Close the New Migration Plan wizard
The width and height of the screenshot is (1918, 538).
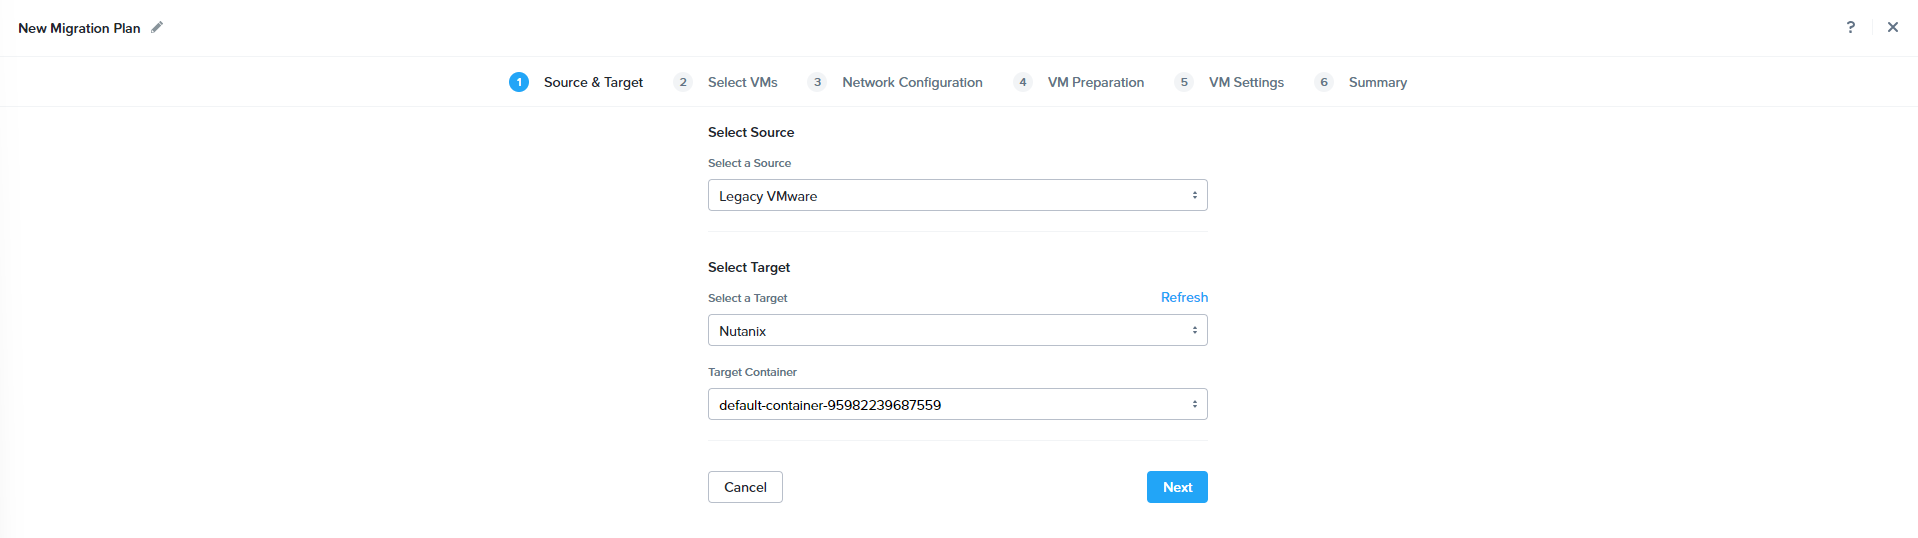[1892, 27]
